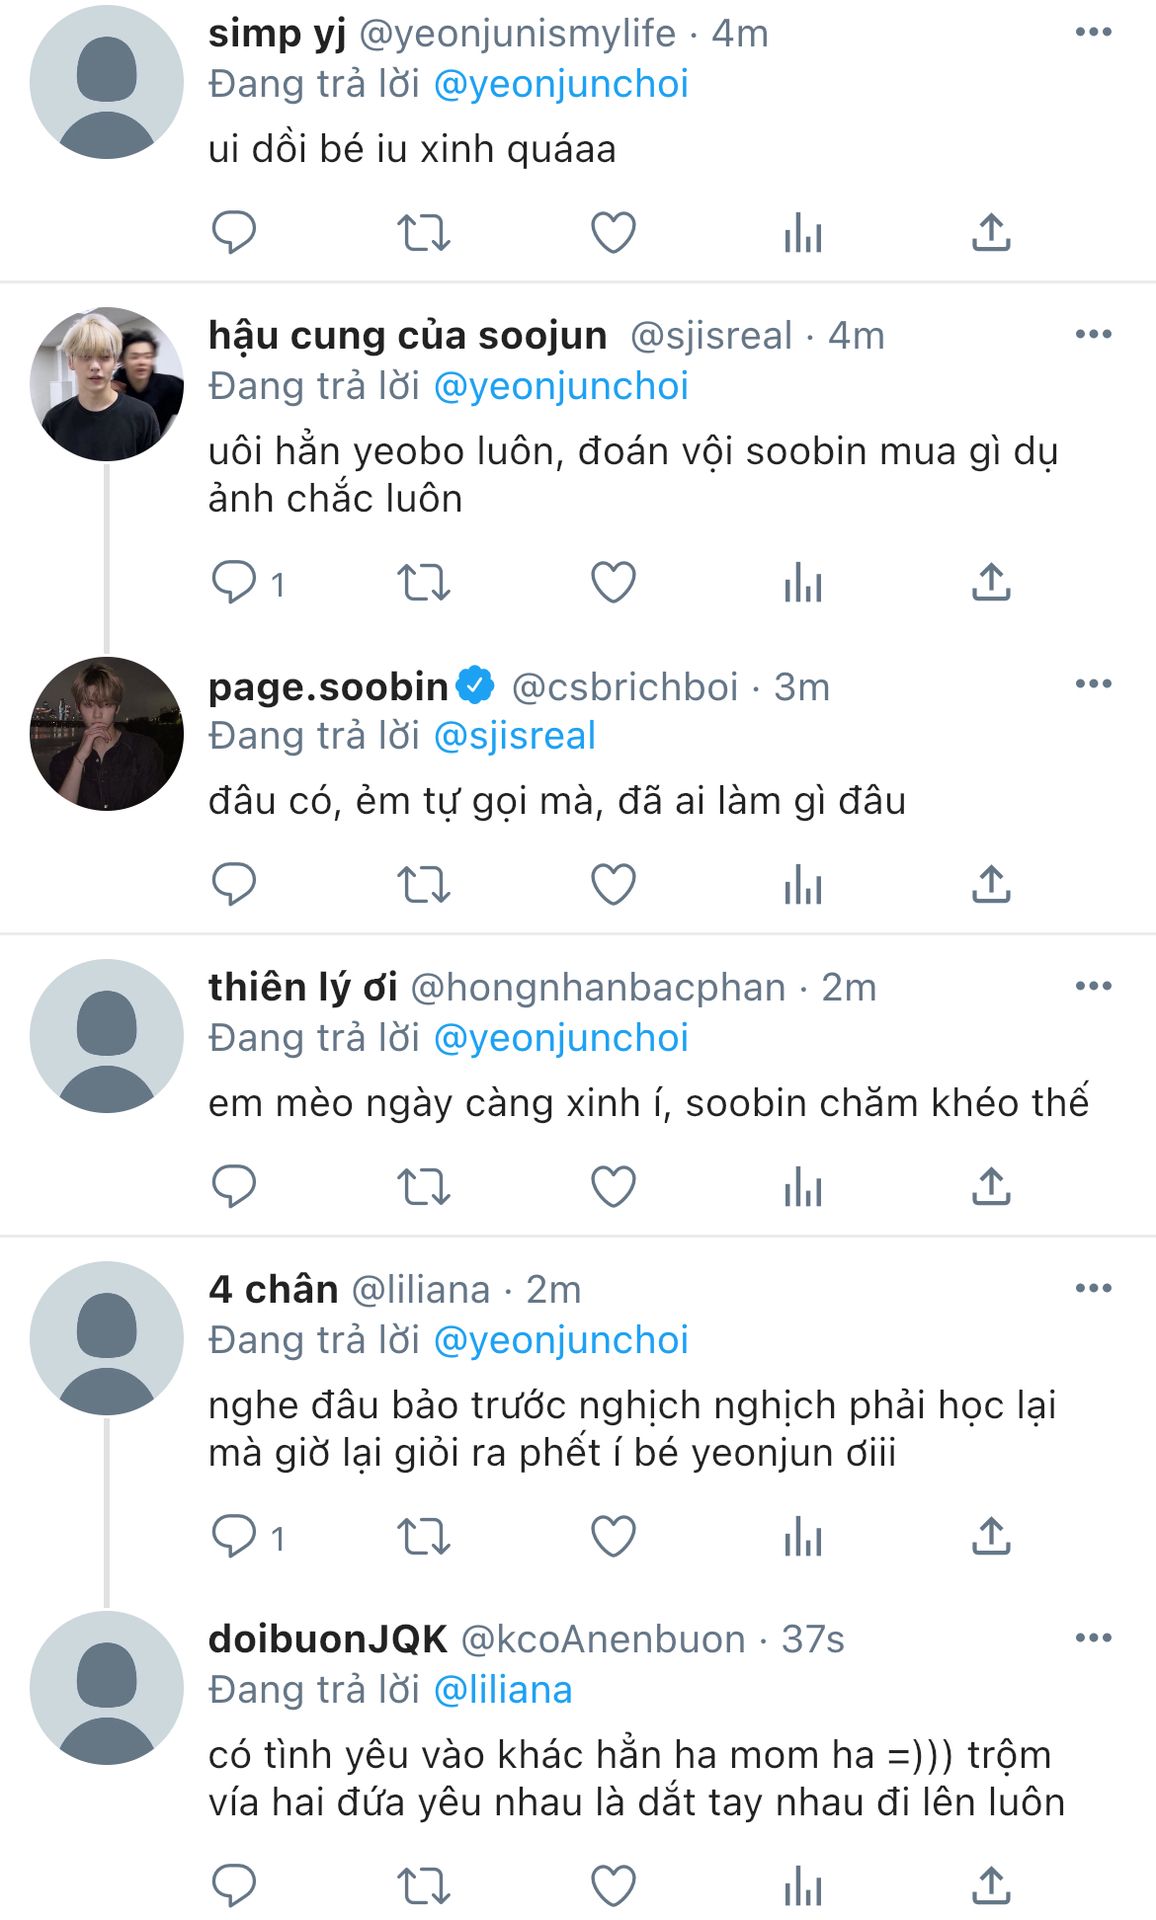
Task: View analytics for 4 chân's tweet
Action: 802,1536
